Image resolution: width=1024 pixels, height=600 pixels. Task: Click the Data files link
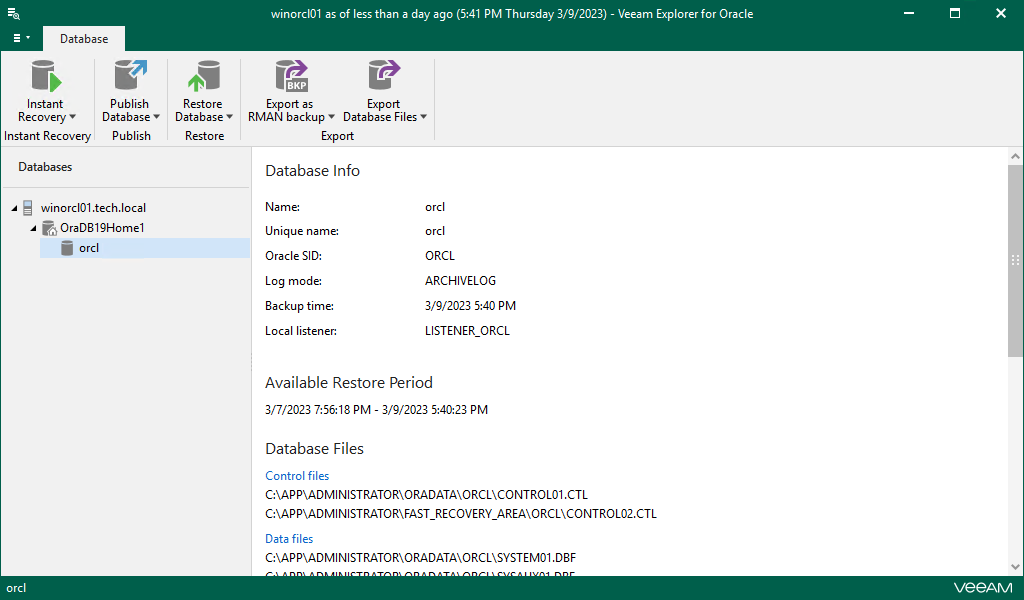[289, 539]
